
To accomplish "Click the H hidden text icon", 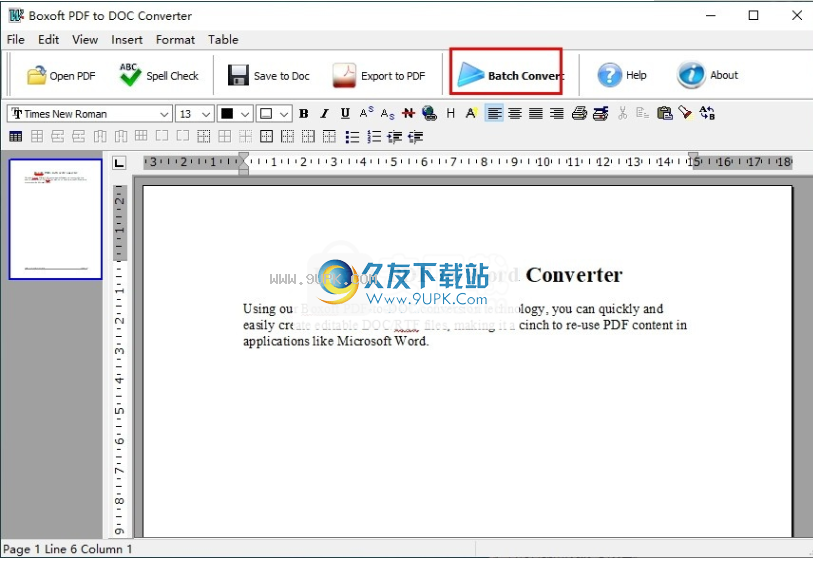I will [x=451, y=114].
